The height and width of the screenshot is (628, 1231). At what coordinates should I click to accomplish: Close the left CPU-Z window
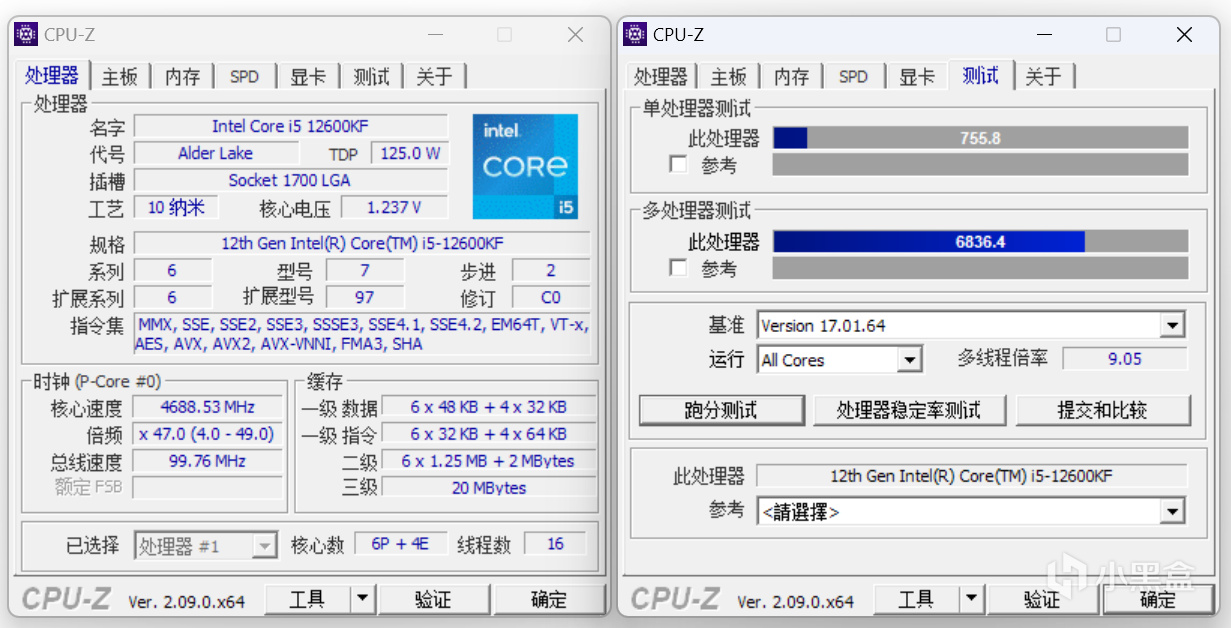[575, 35]
